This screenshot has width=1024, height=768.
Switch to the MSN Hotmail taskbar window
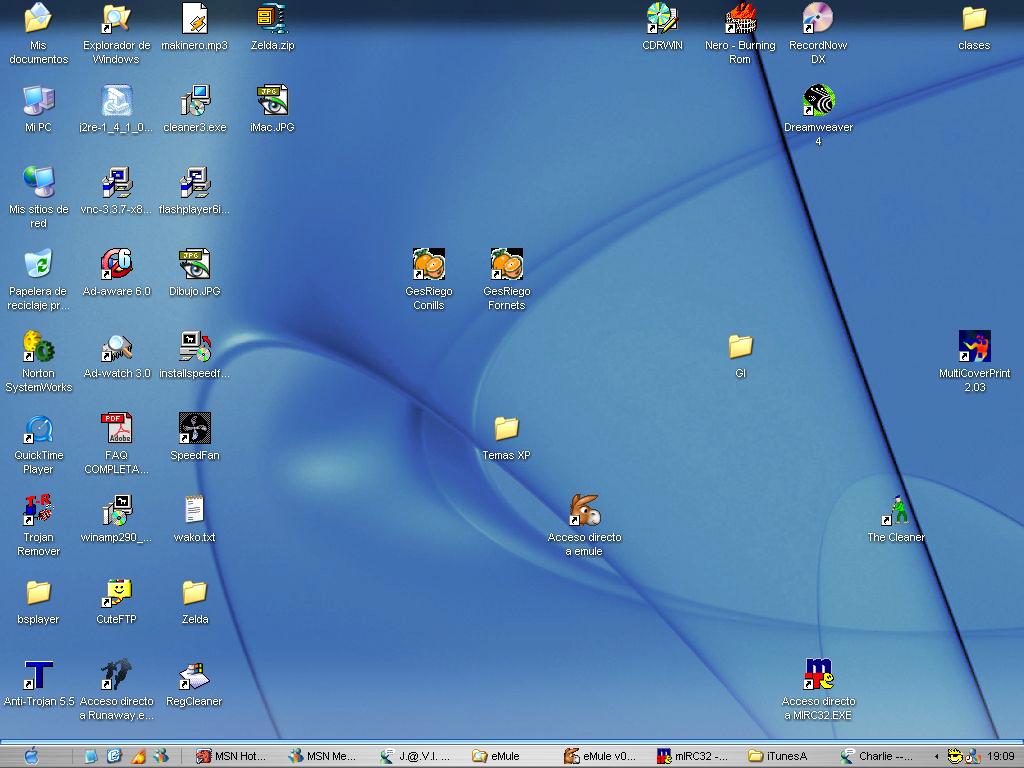(233, 756)
